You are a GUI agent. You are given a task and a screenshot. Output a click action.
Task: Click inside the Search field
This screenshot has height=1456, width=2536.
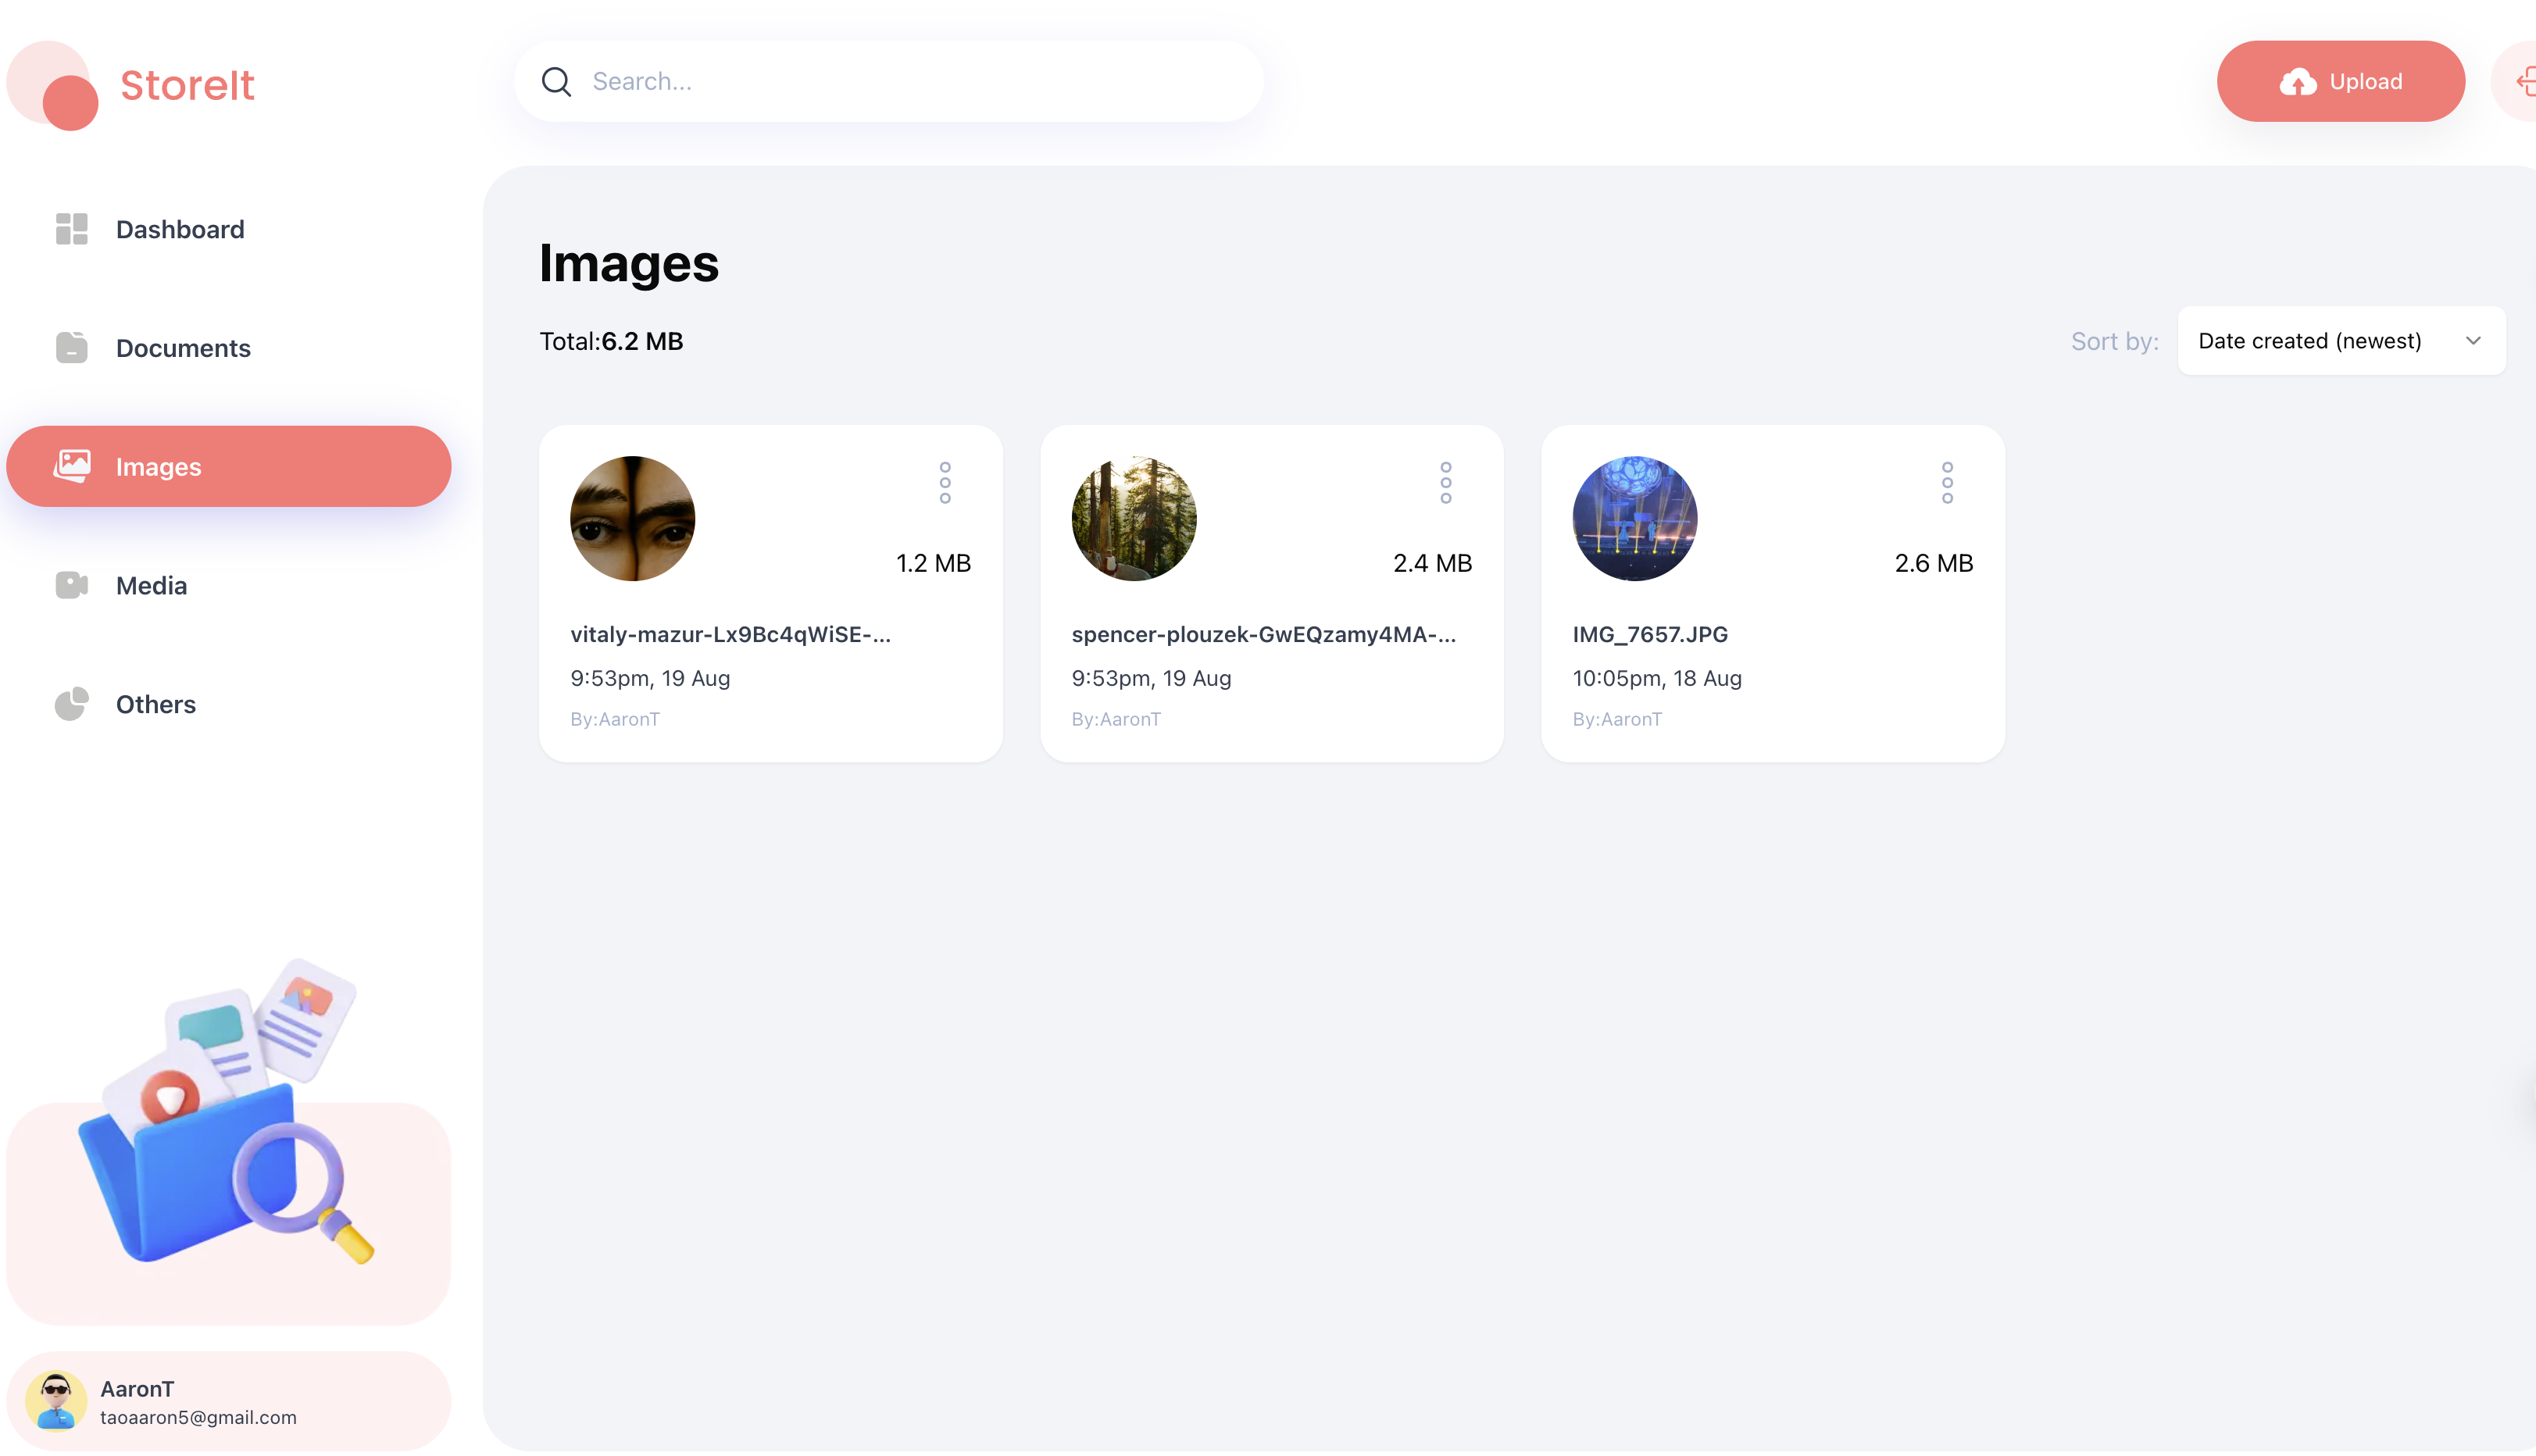pyautogui.click(x=900, y=82)
